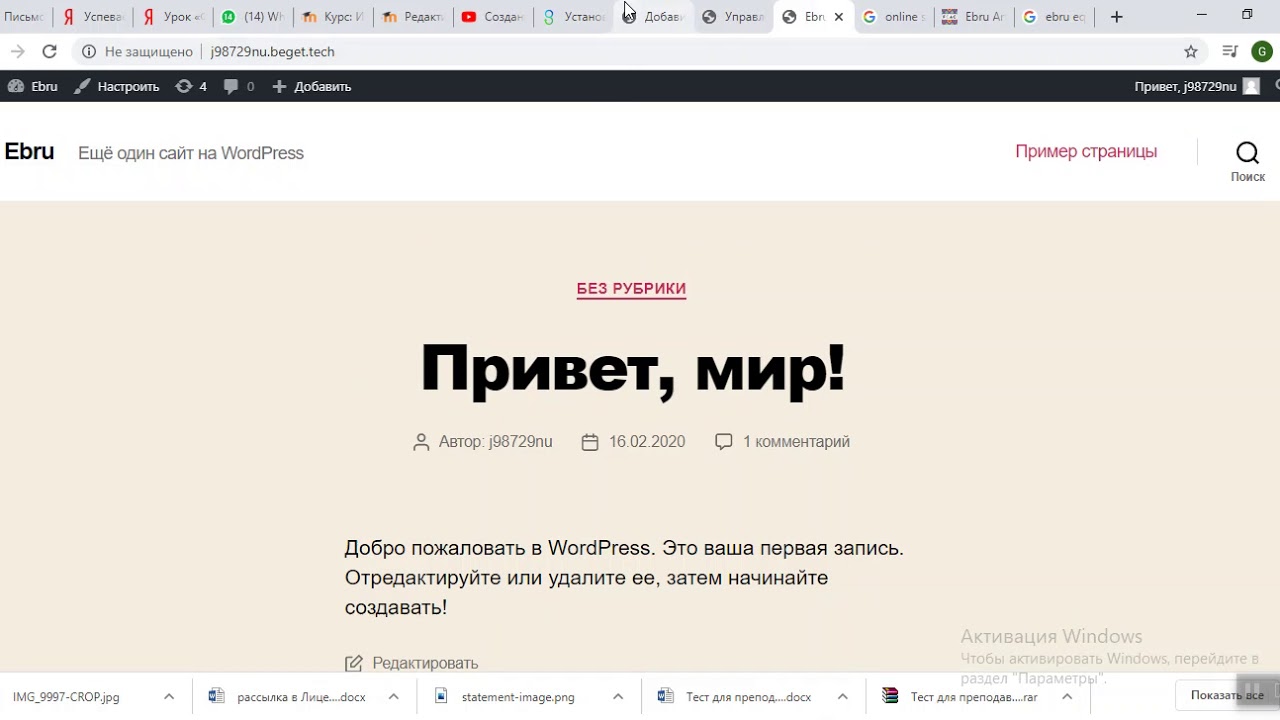Screen dimensions: 1280x720
Task: Switch to the Урок browser tab
Action: point(172,17)
